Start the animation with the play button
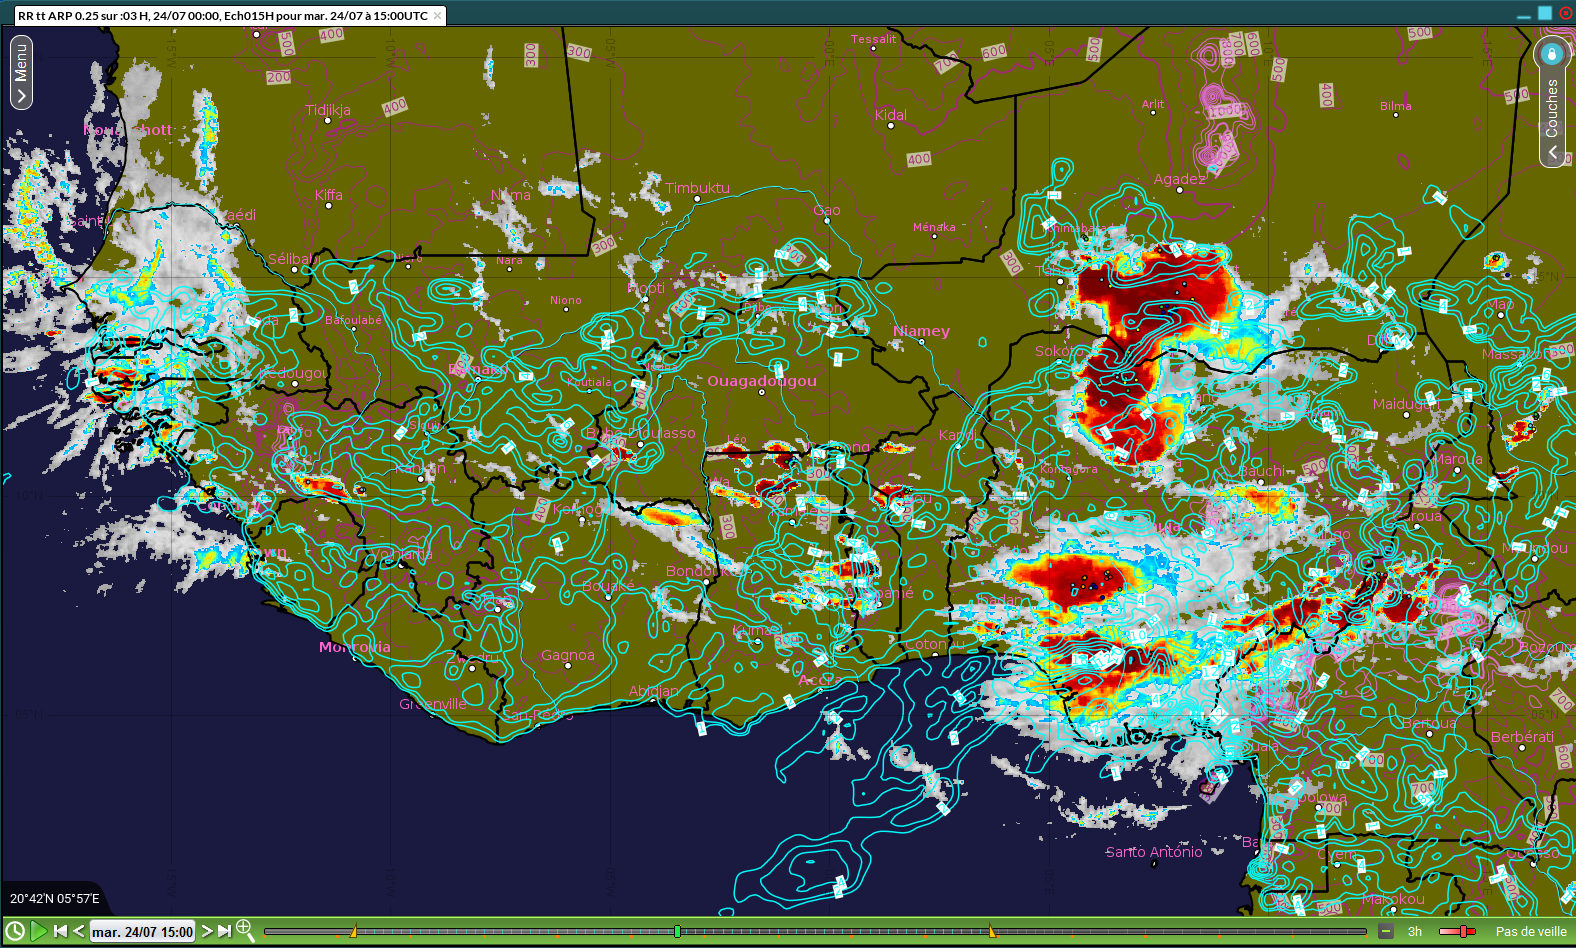1576x948 pixels. tap(38, 931)
